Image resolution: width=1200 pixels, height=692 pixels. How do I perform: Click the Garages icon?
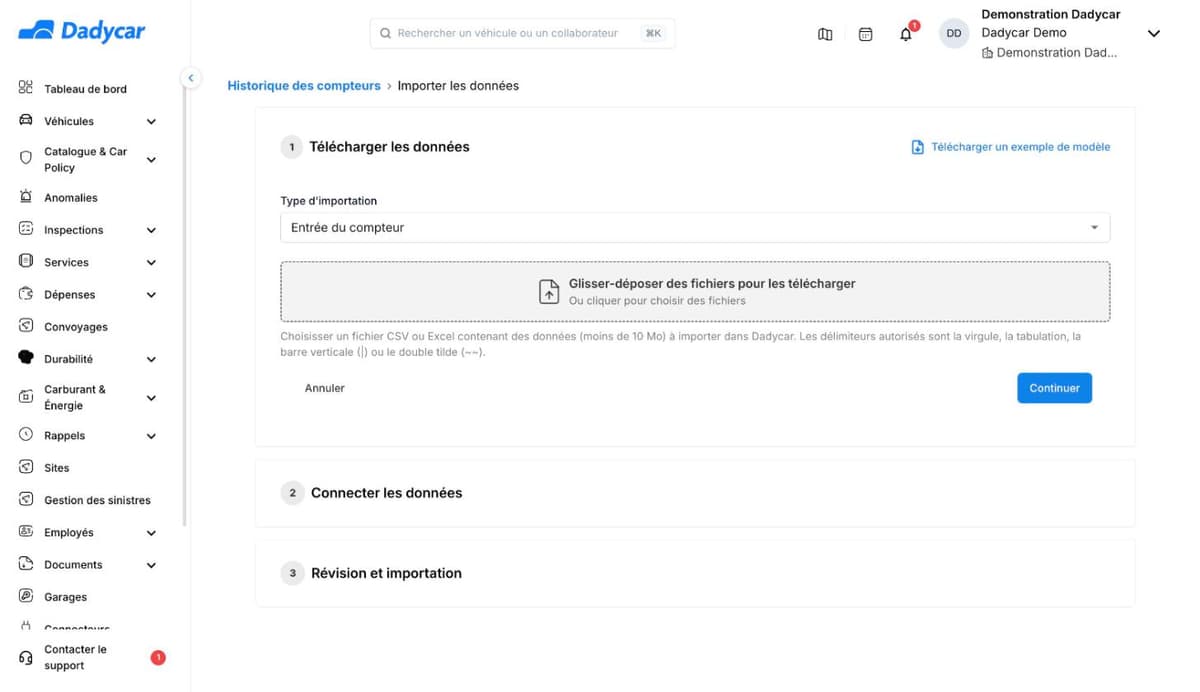(x=26, y=596)
